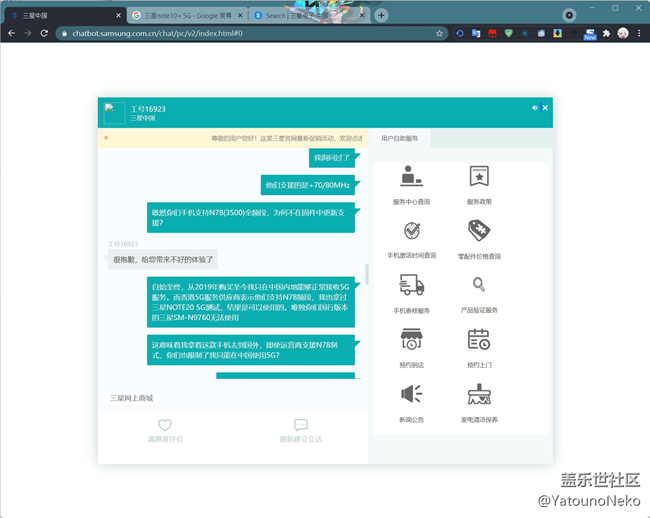Screen dimensions: 650x518
Task: Open the browser extensions puzzle icon
Action: click(x=606, y=33)
